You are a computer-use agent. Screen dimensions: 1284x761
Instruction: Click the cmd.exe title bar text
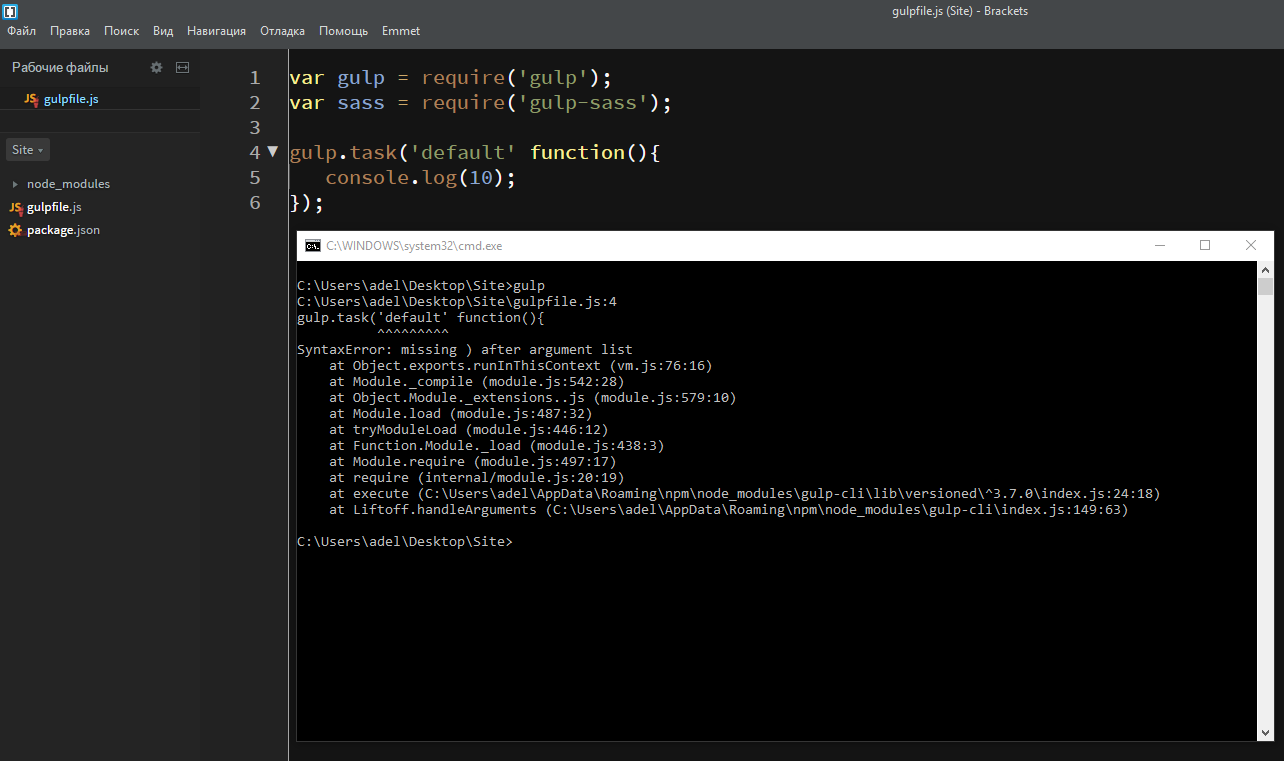414,245
